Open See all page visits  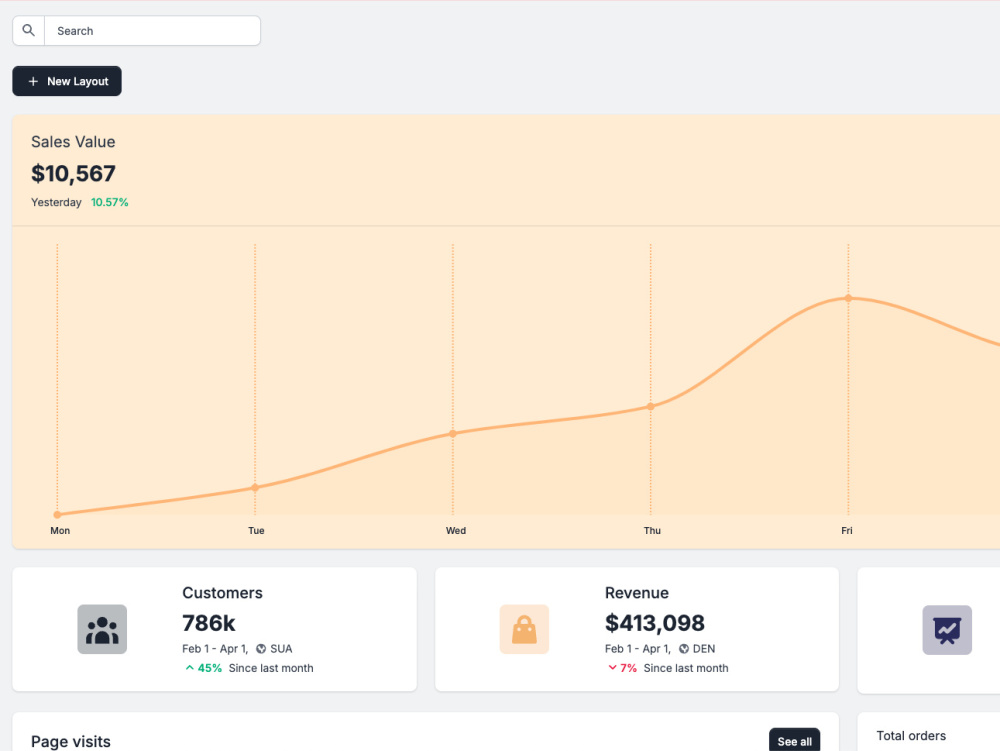[x=795, y=741]
